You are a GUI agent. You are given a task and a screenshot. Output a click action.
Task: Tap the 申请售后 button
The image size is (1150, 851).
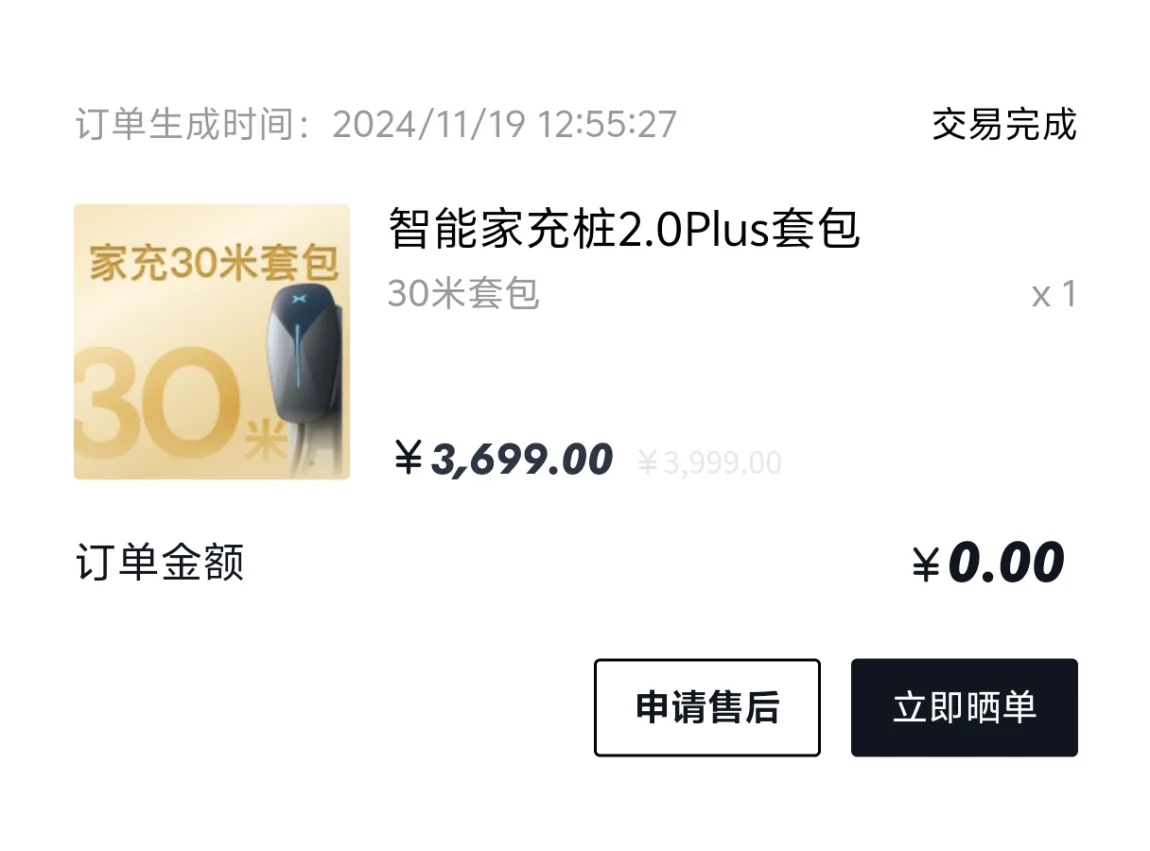click(707, 707)
